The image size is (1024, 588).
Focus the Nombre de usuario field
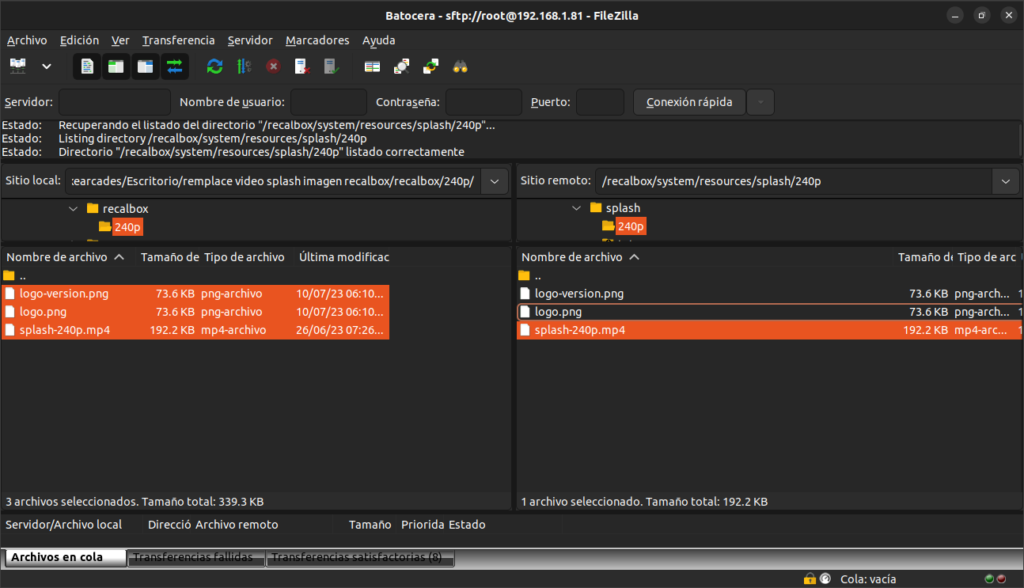pos(328,102)
